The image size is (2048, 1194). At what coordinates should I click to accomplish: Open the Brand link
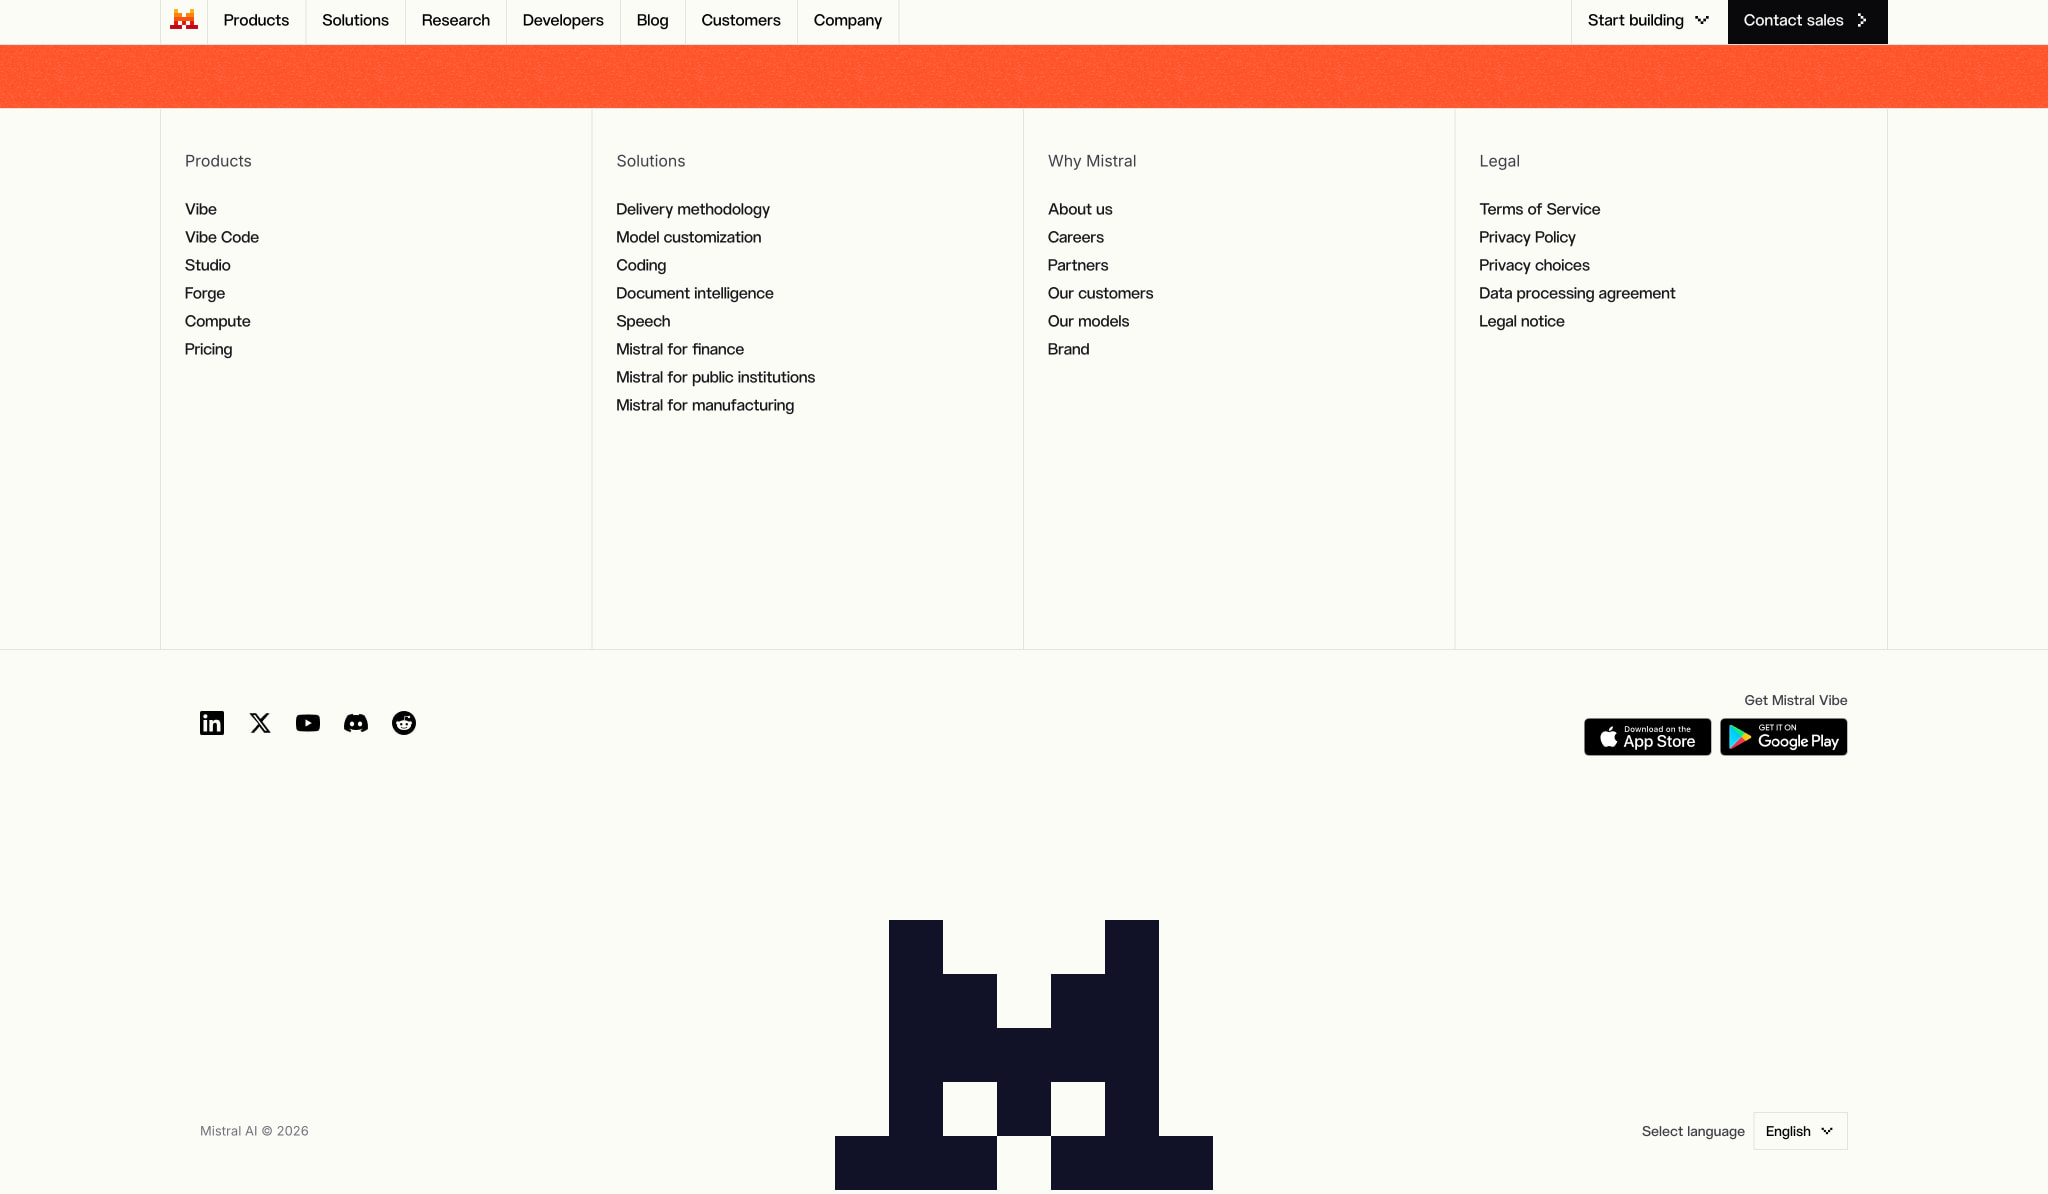pyautogui.click(x=1069, y=349)
